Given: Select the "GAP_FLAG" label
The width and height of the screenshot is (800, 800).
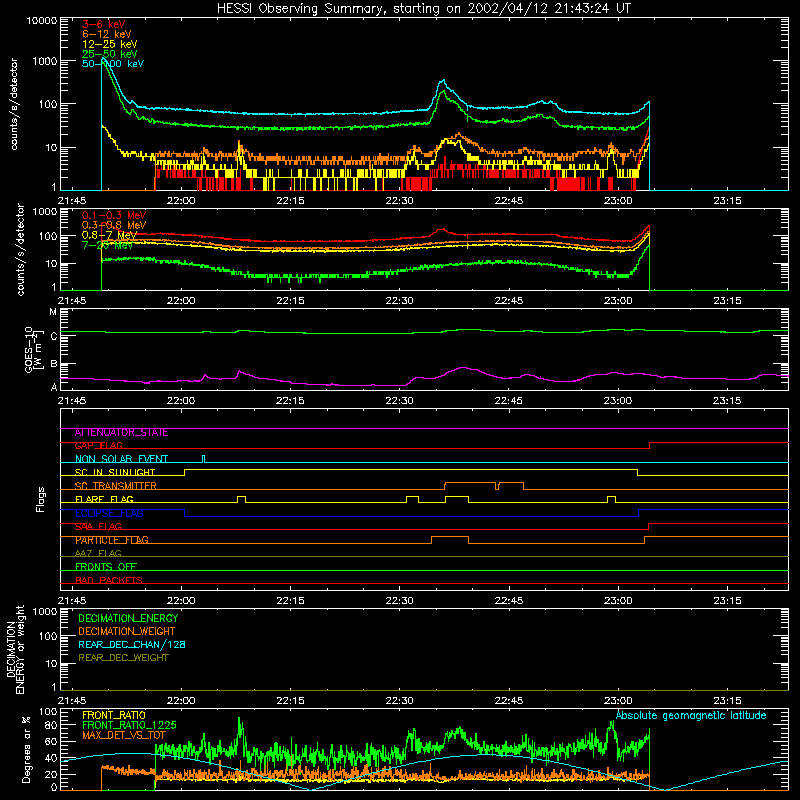Looking at the screenshot, I should (x=98, y=446).
